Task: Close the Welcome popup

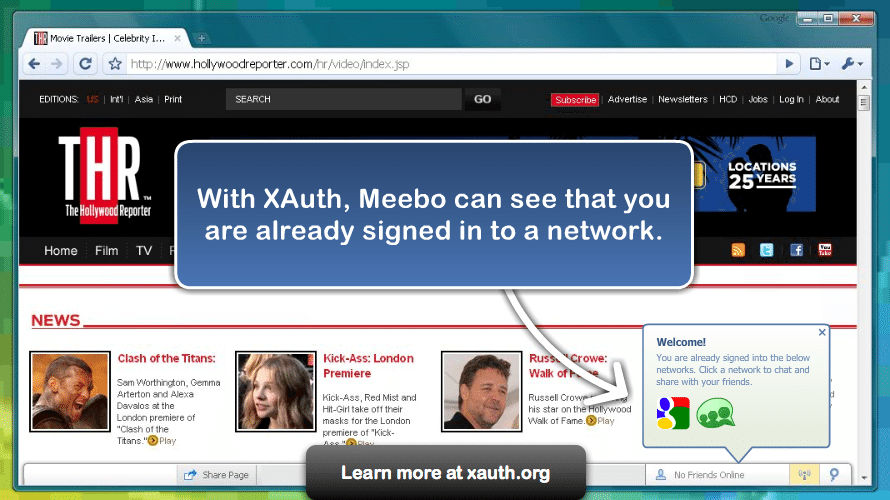Action: [x=822, y=333]
